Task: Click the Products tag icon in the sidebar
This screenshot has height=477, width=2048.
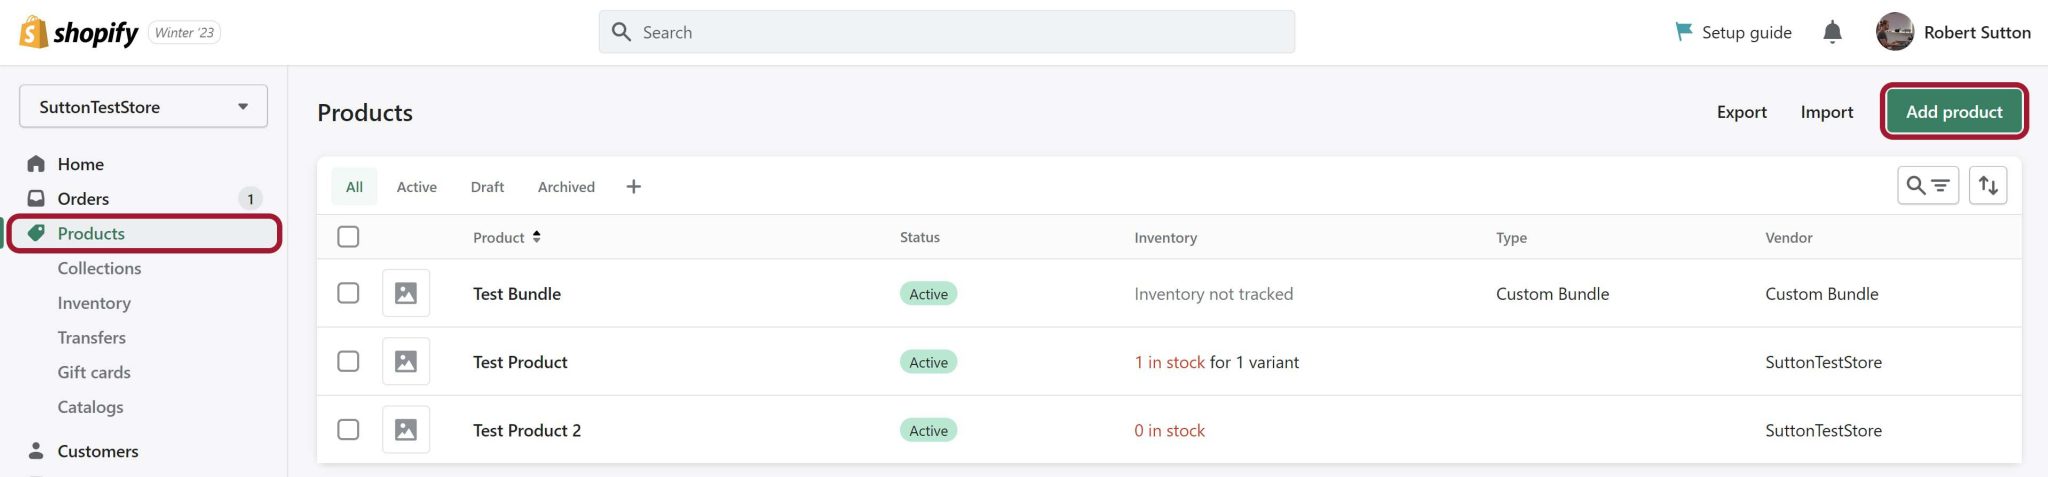Action: pos(36,233)
